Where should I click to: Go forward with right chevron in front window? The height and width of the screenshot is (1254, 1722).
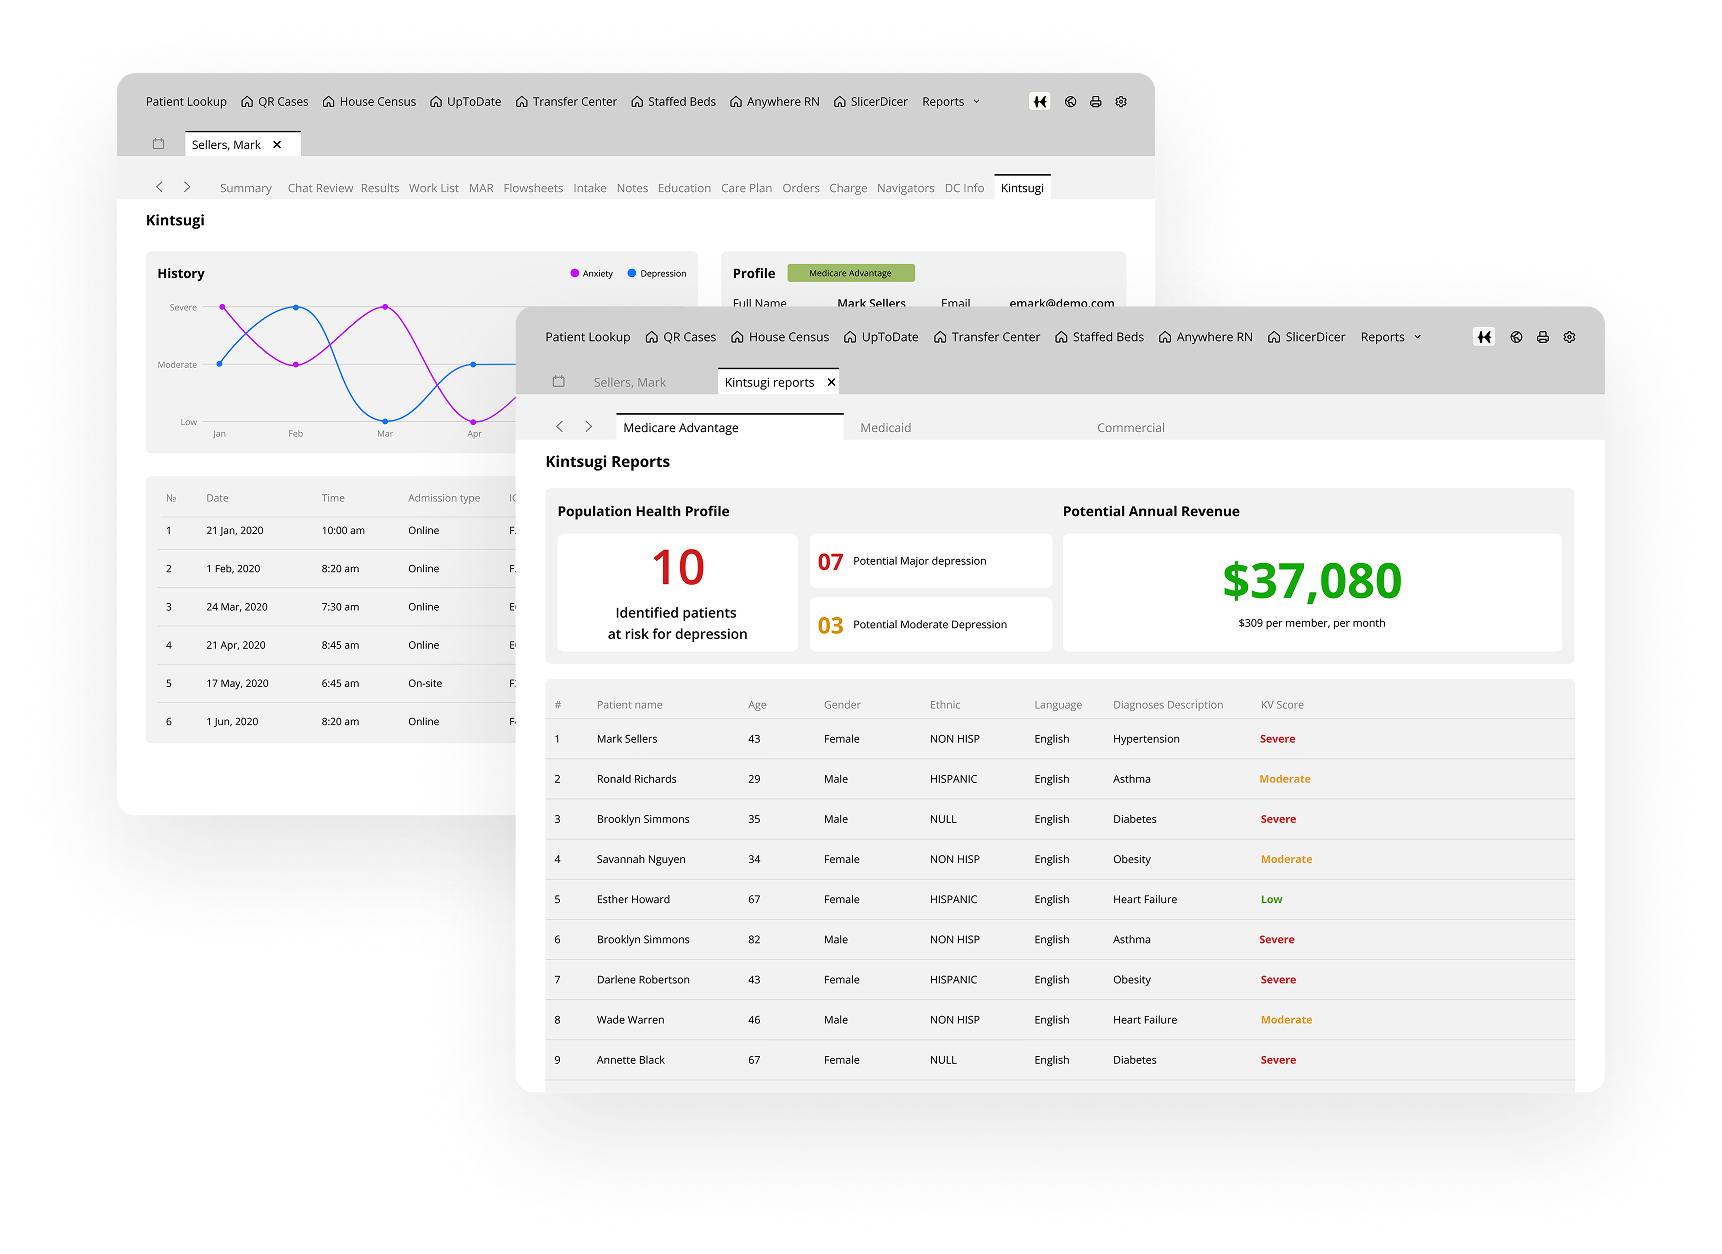tap(589, 426)
